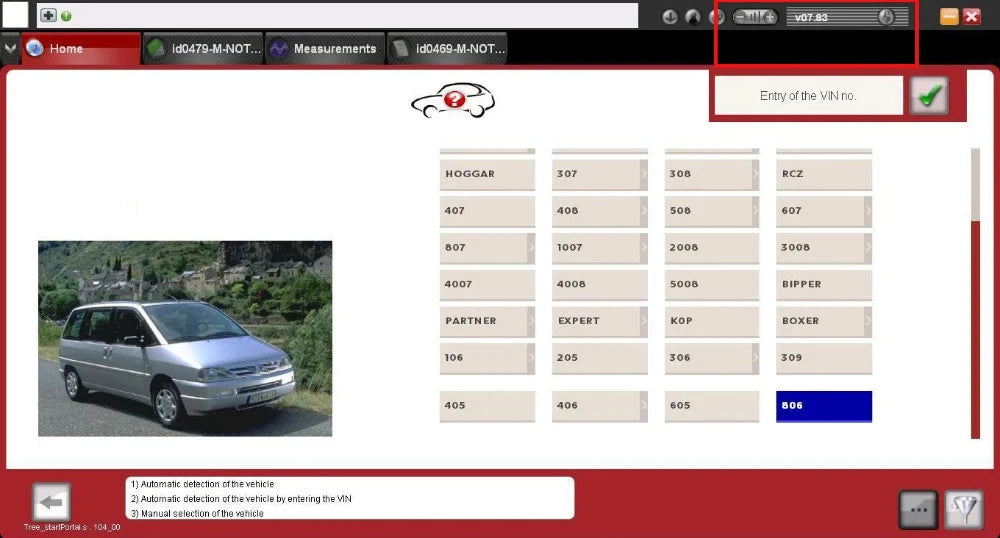
Task: Click the unknown vehicle question-mark car icon
Action: pos(453,100)
